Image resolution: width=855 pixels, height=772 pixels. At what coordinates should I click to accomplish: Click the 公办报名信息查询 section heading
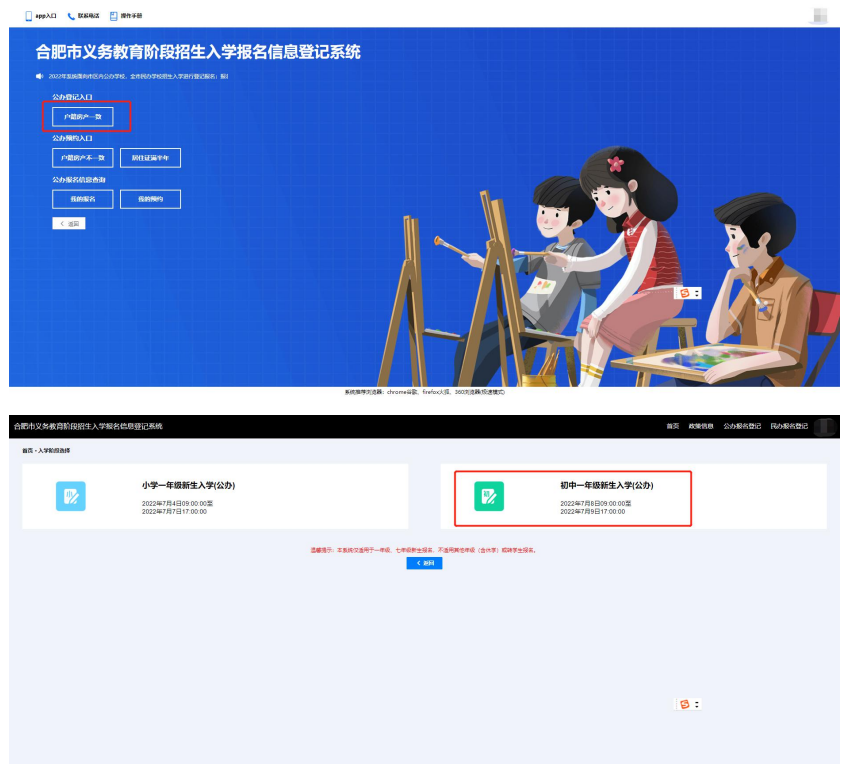pos(79,180)
